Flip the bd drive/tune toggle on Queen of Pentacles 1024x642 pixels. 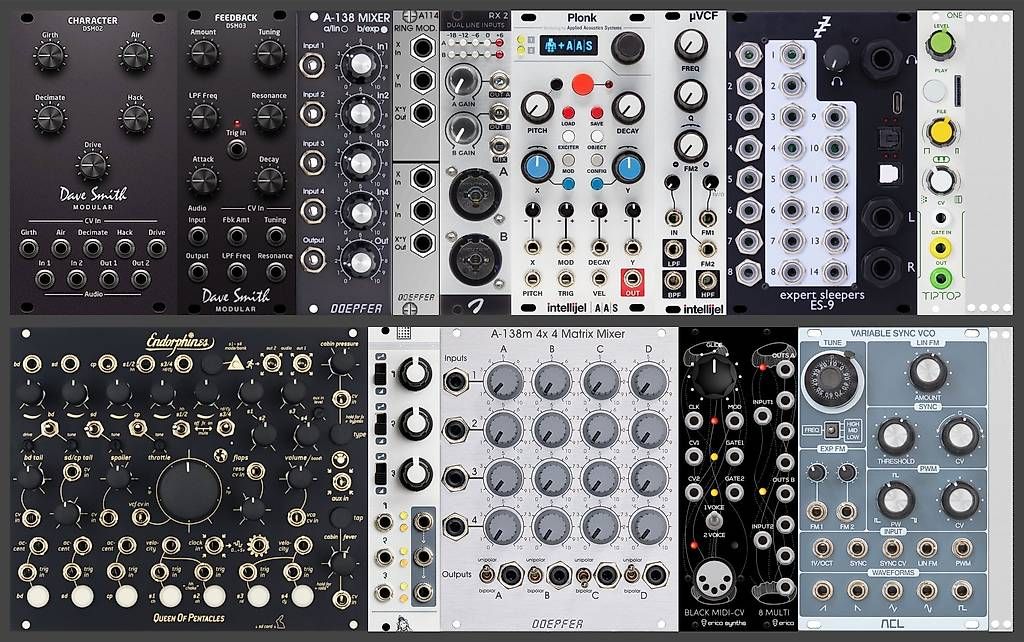click(x=48, y=428)
